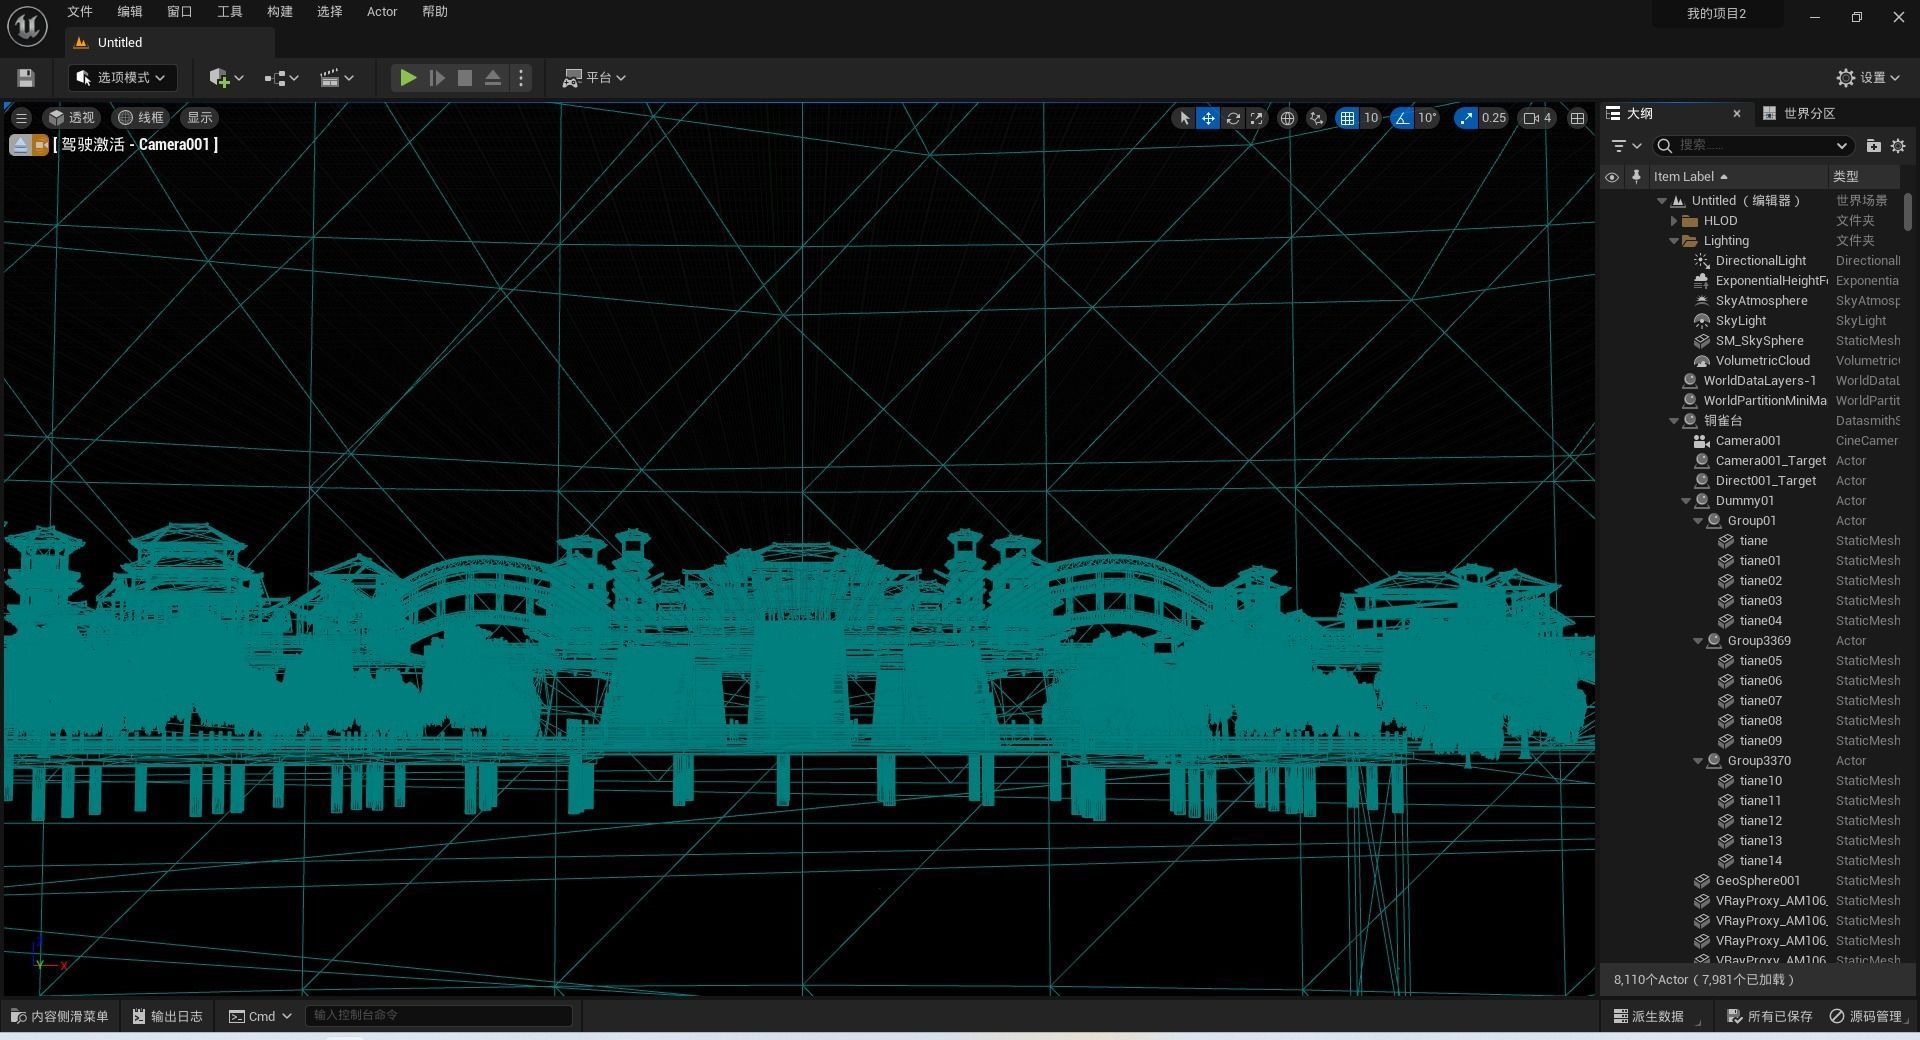Select the Move (translate) tool in the viewport
This screenshot has height=1040, width=1920.
tap(1208, 118)
